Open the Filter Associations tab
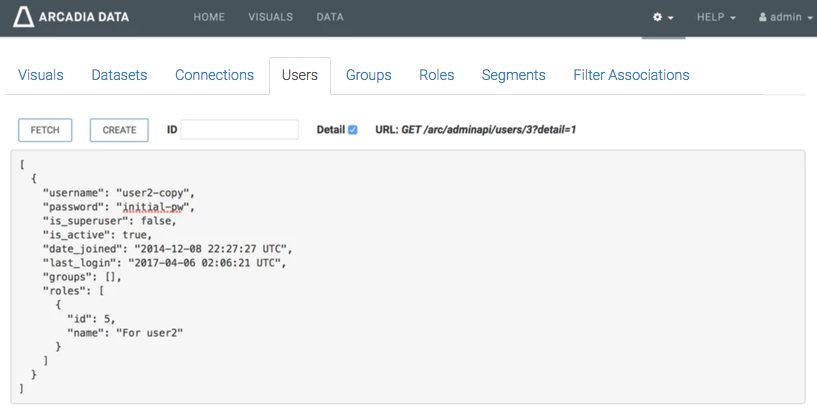 (631, 75)
